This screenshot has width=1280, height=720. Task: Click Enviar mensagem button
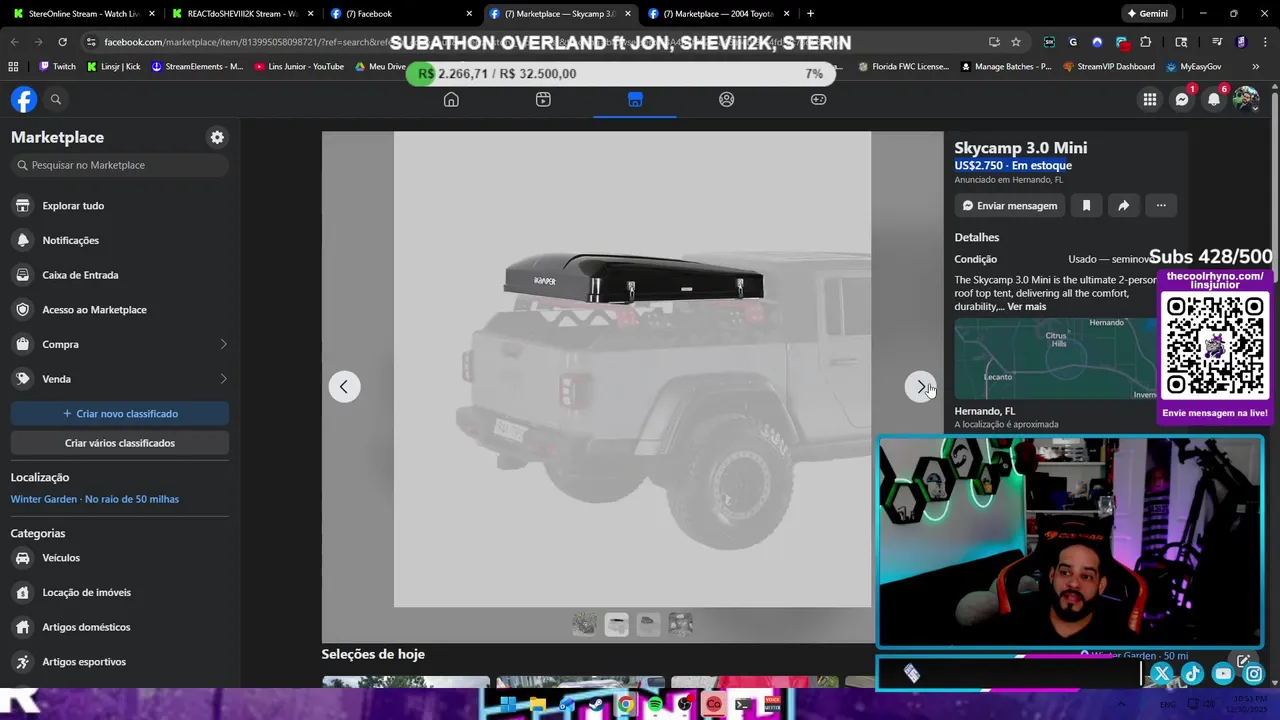pos(1009,205)
